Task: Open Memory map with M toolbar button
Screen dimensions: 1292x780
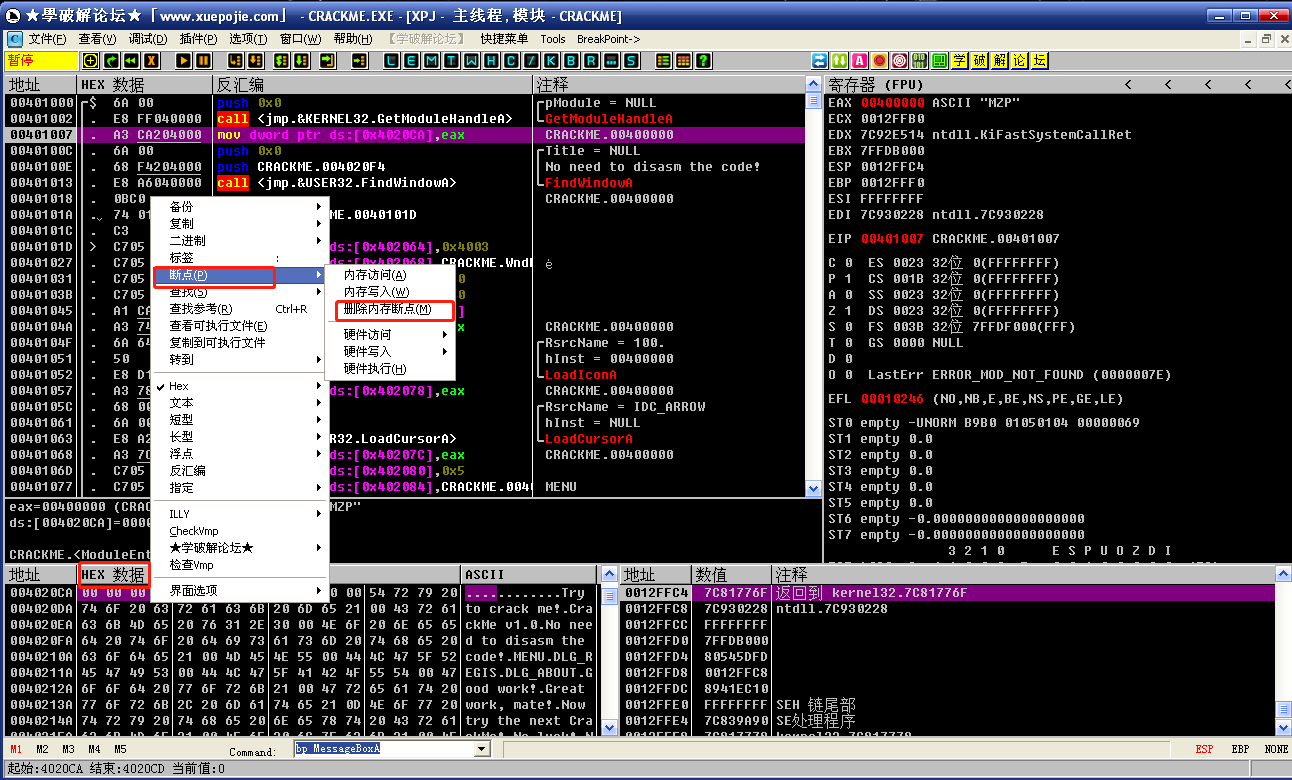Action: pos(432,61)
